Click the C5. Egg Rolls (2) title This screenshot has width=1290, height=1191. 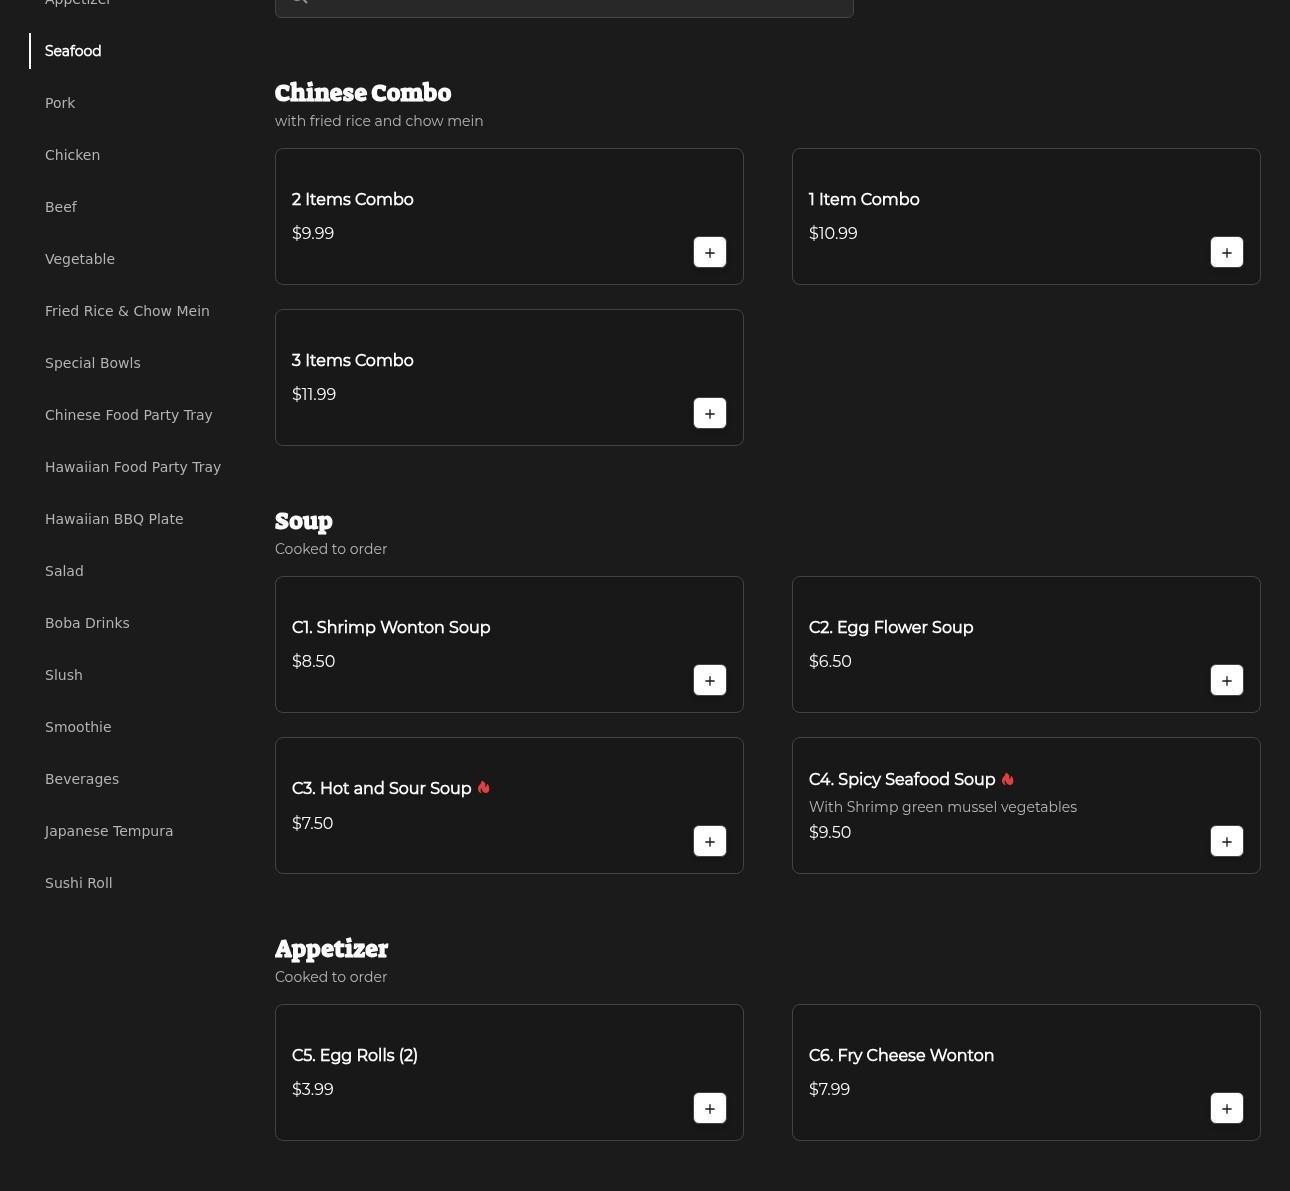(x=355, y=1056)
